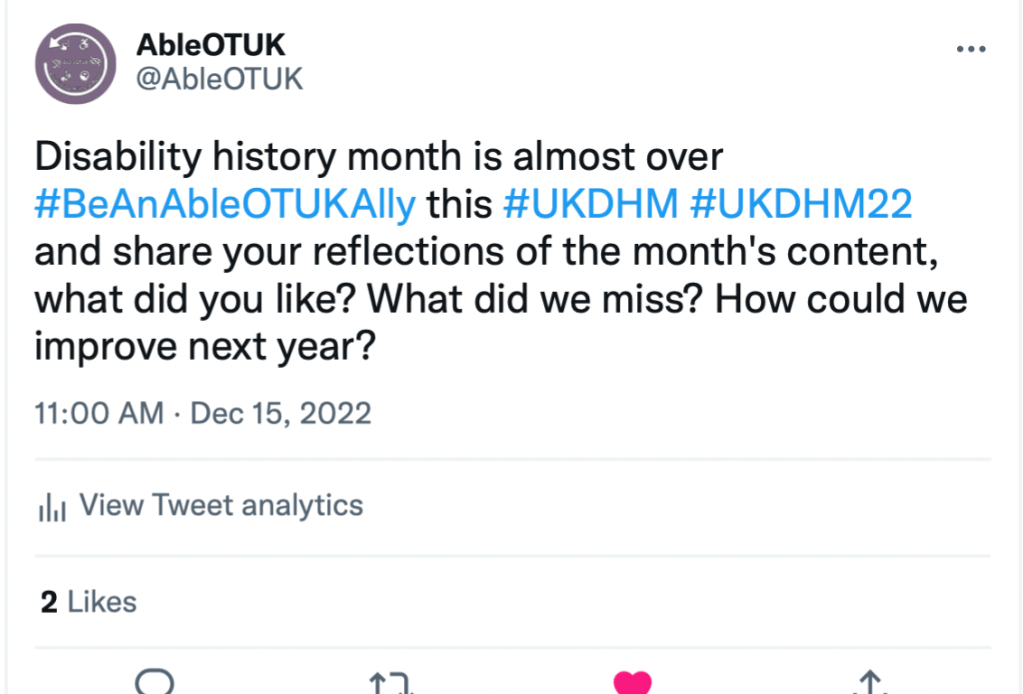This screenshot has width=1023, height=694.
Task: Click the share tweet upload icon
Action: (x=870, y=684)
